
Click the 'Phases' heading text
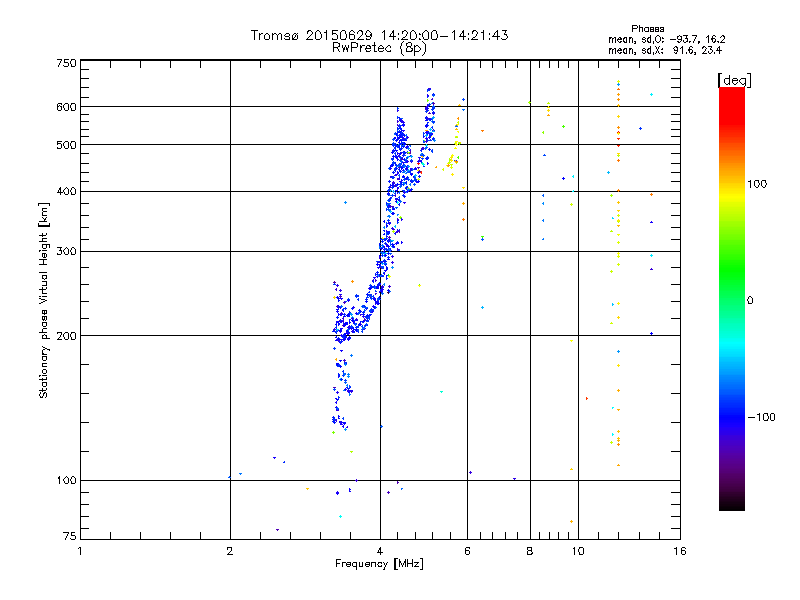click(x=647, y=29)
